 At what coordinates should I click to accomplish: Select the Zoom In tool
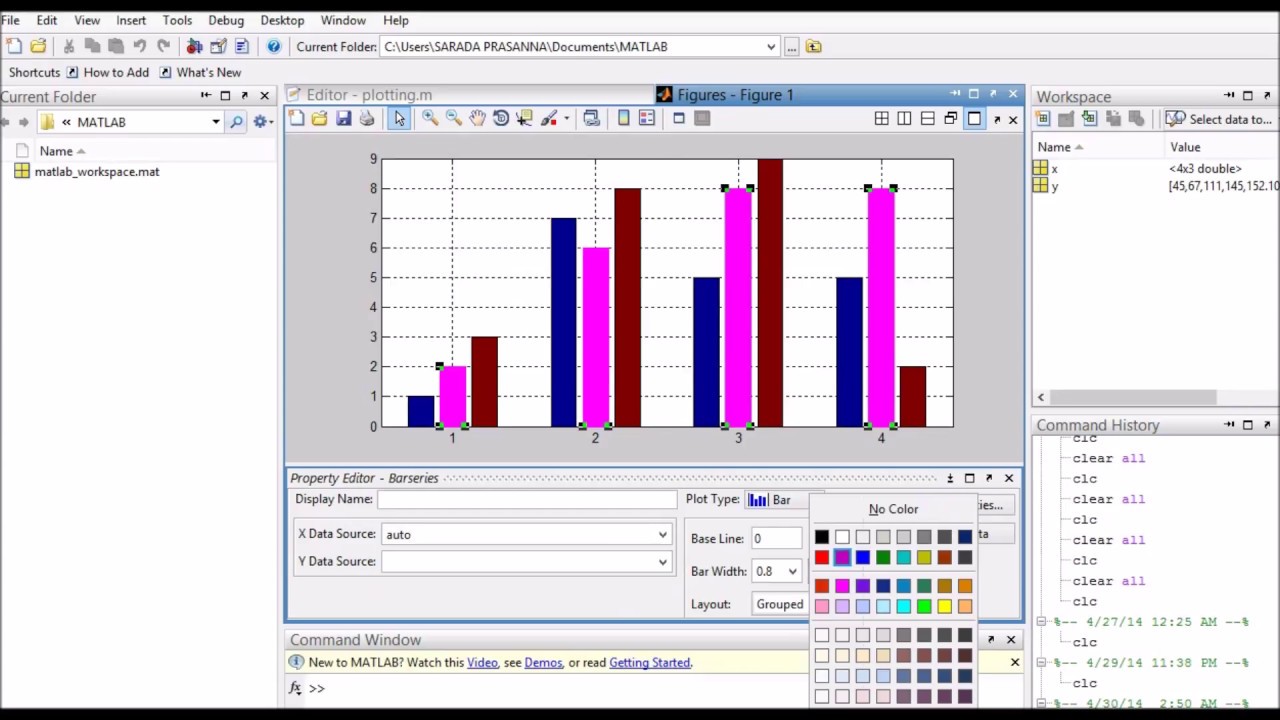coord(430,118)
